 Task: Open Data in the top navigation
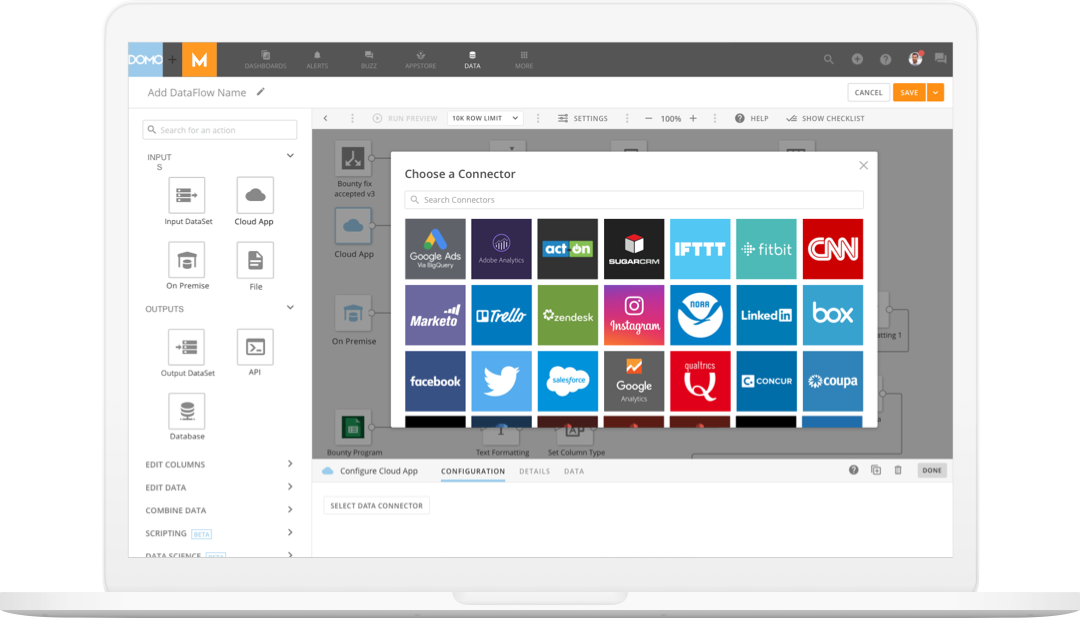tap(472, 60)
